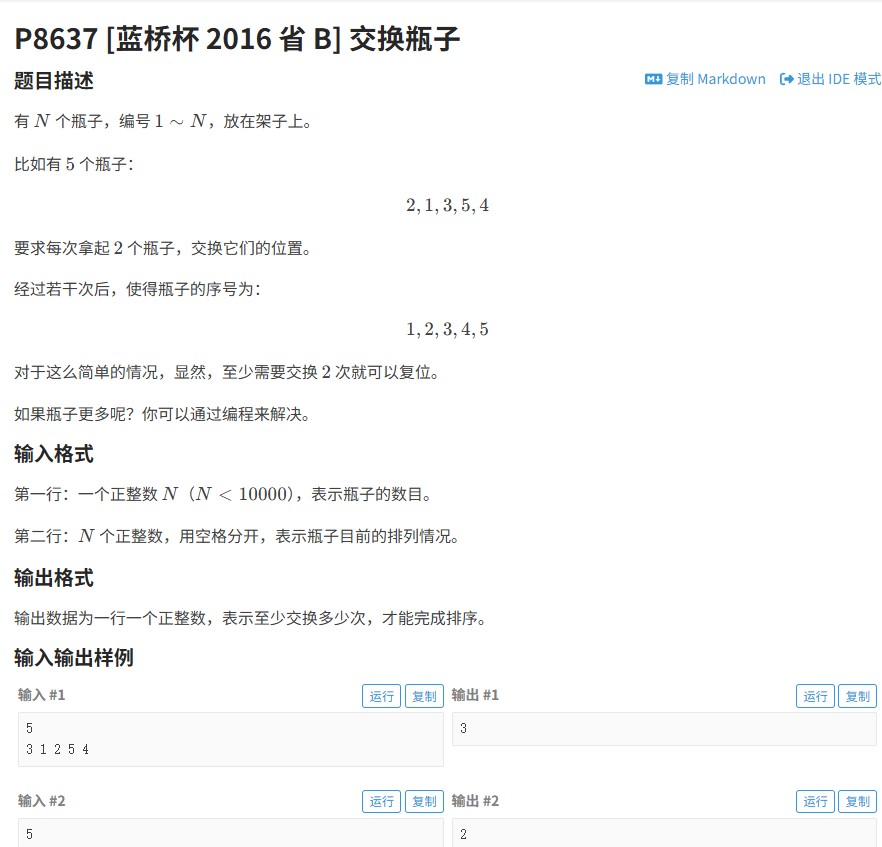Copy the problem as Markdown text link
Screen dimensions: 882x847
715,79
